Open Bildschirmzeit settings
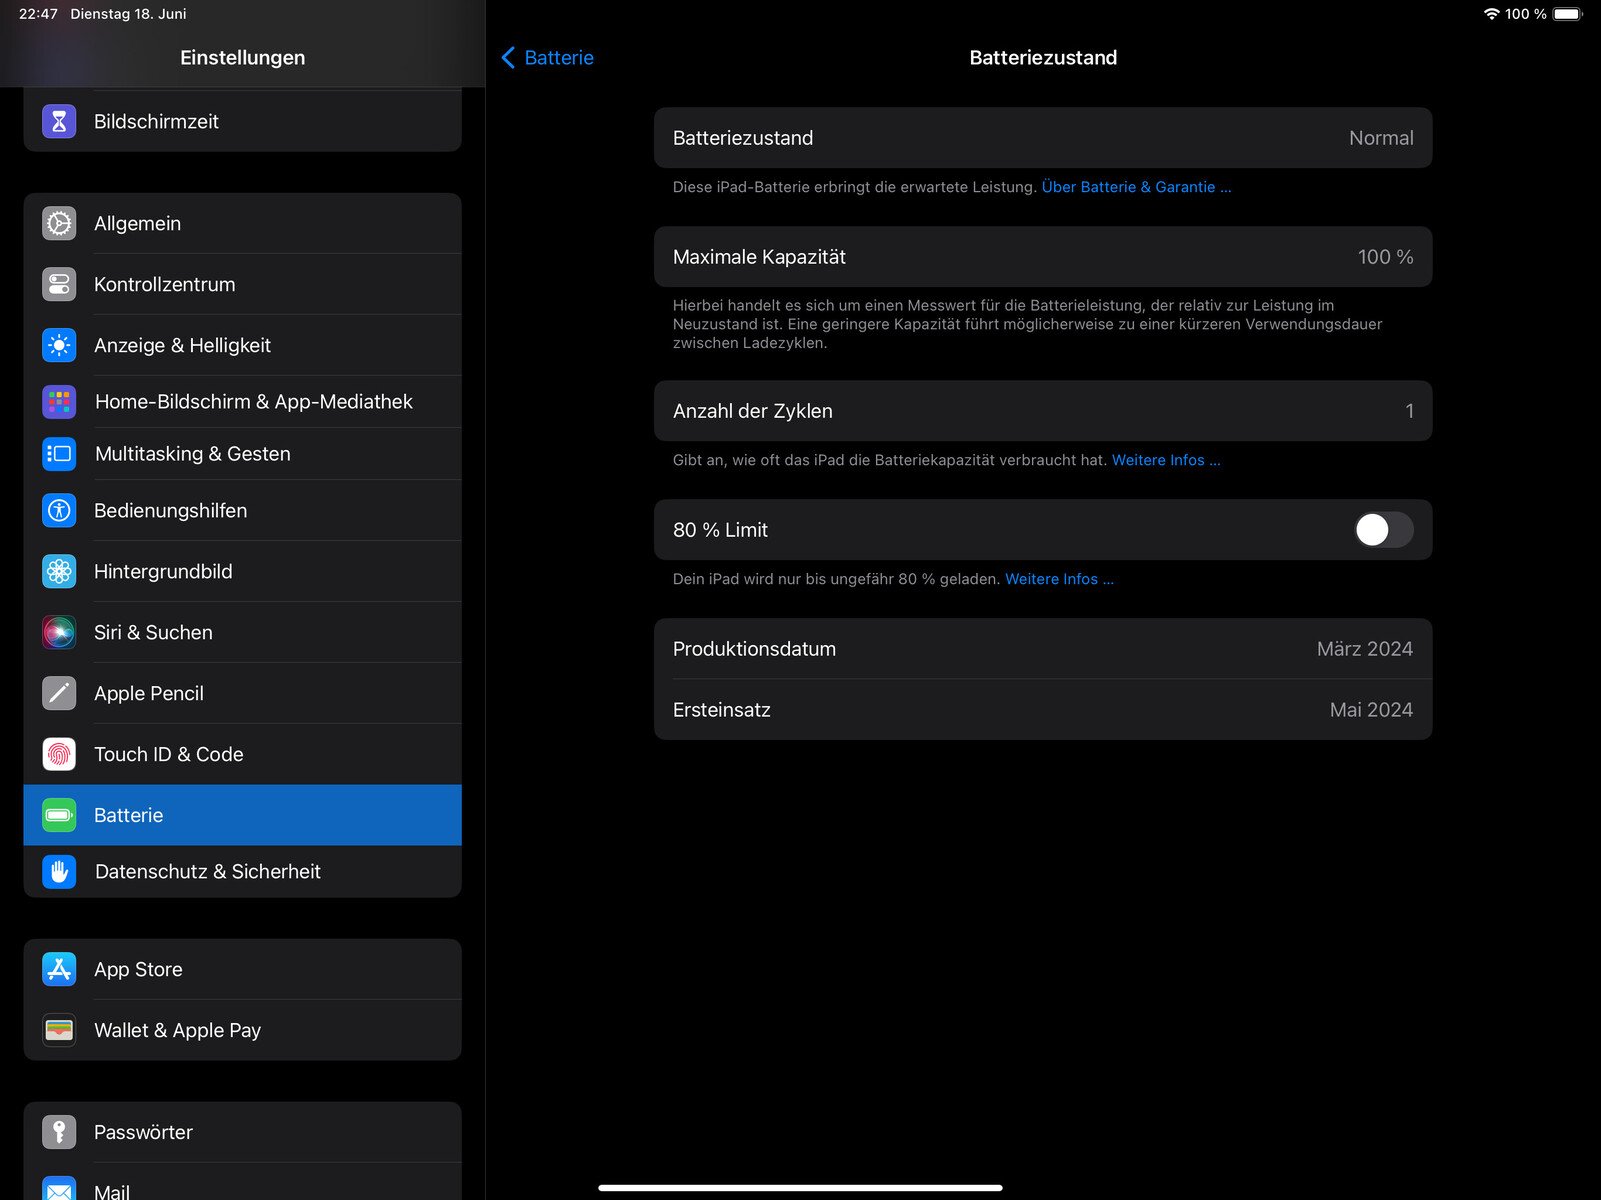The image size is (1601, 1200). (x=242, y=121)
